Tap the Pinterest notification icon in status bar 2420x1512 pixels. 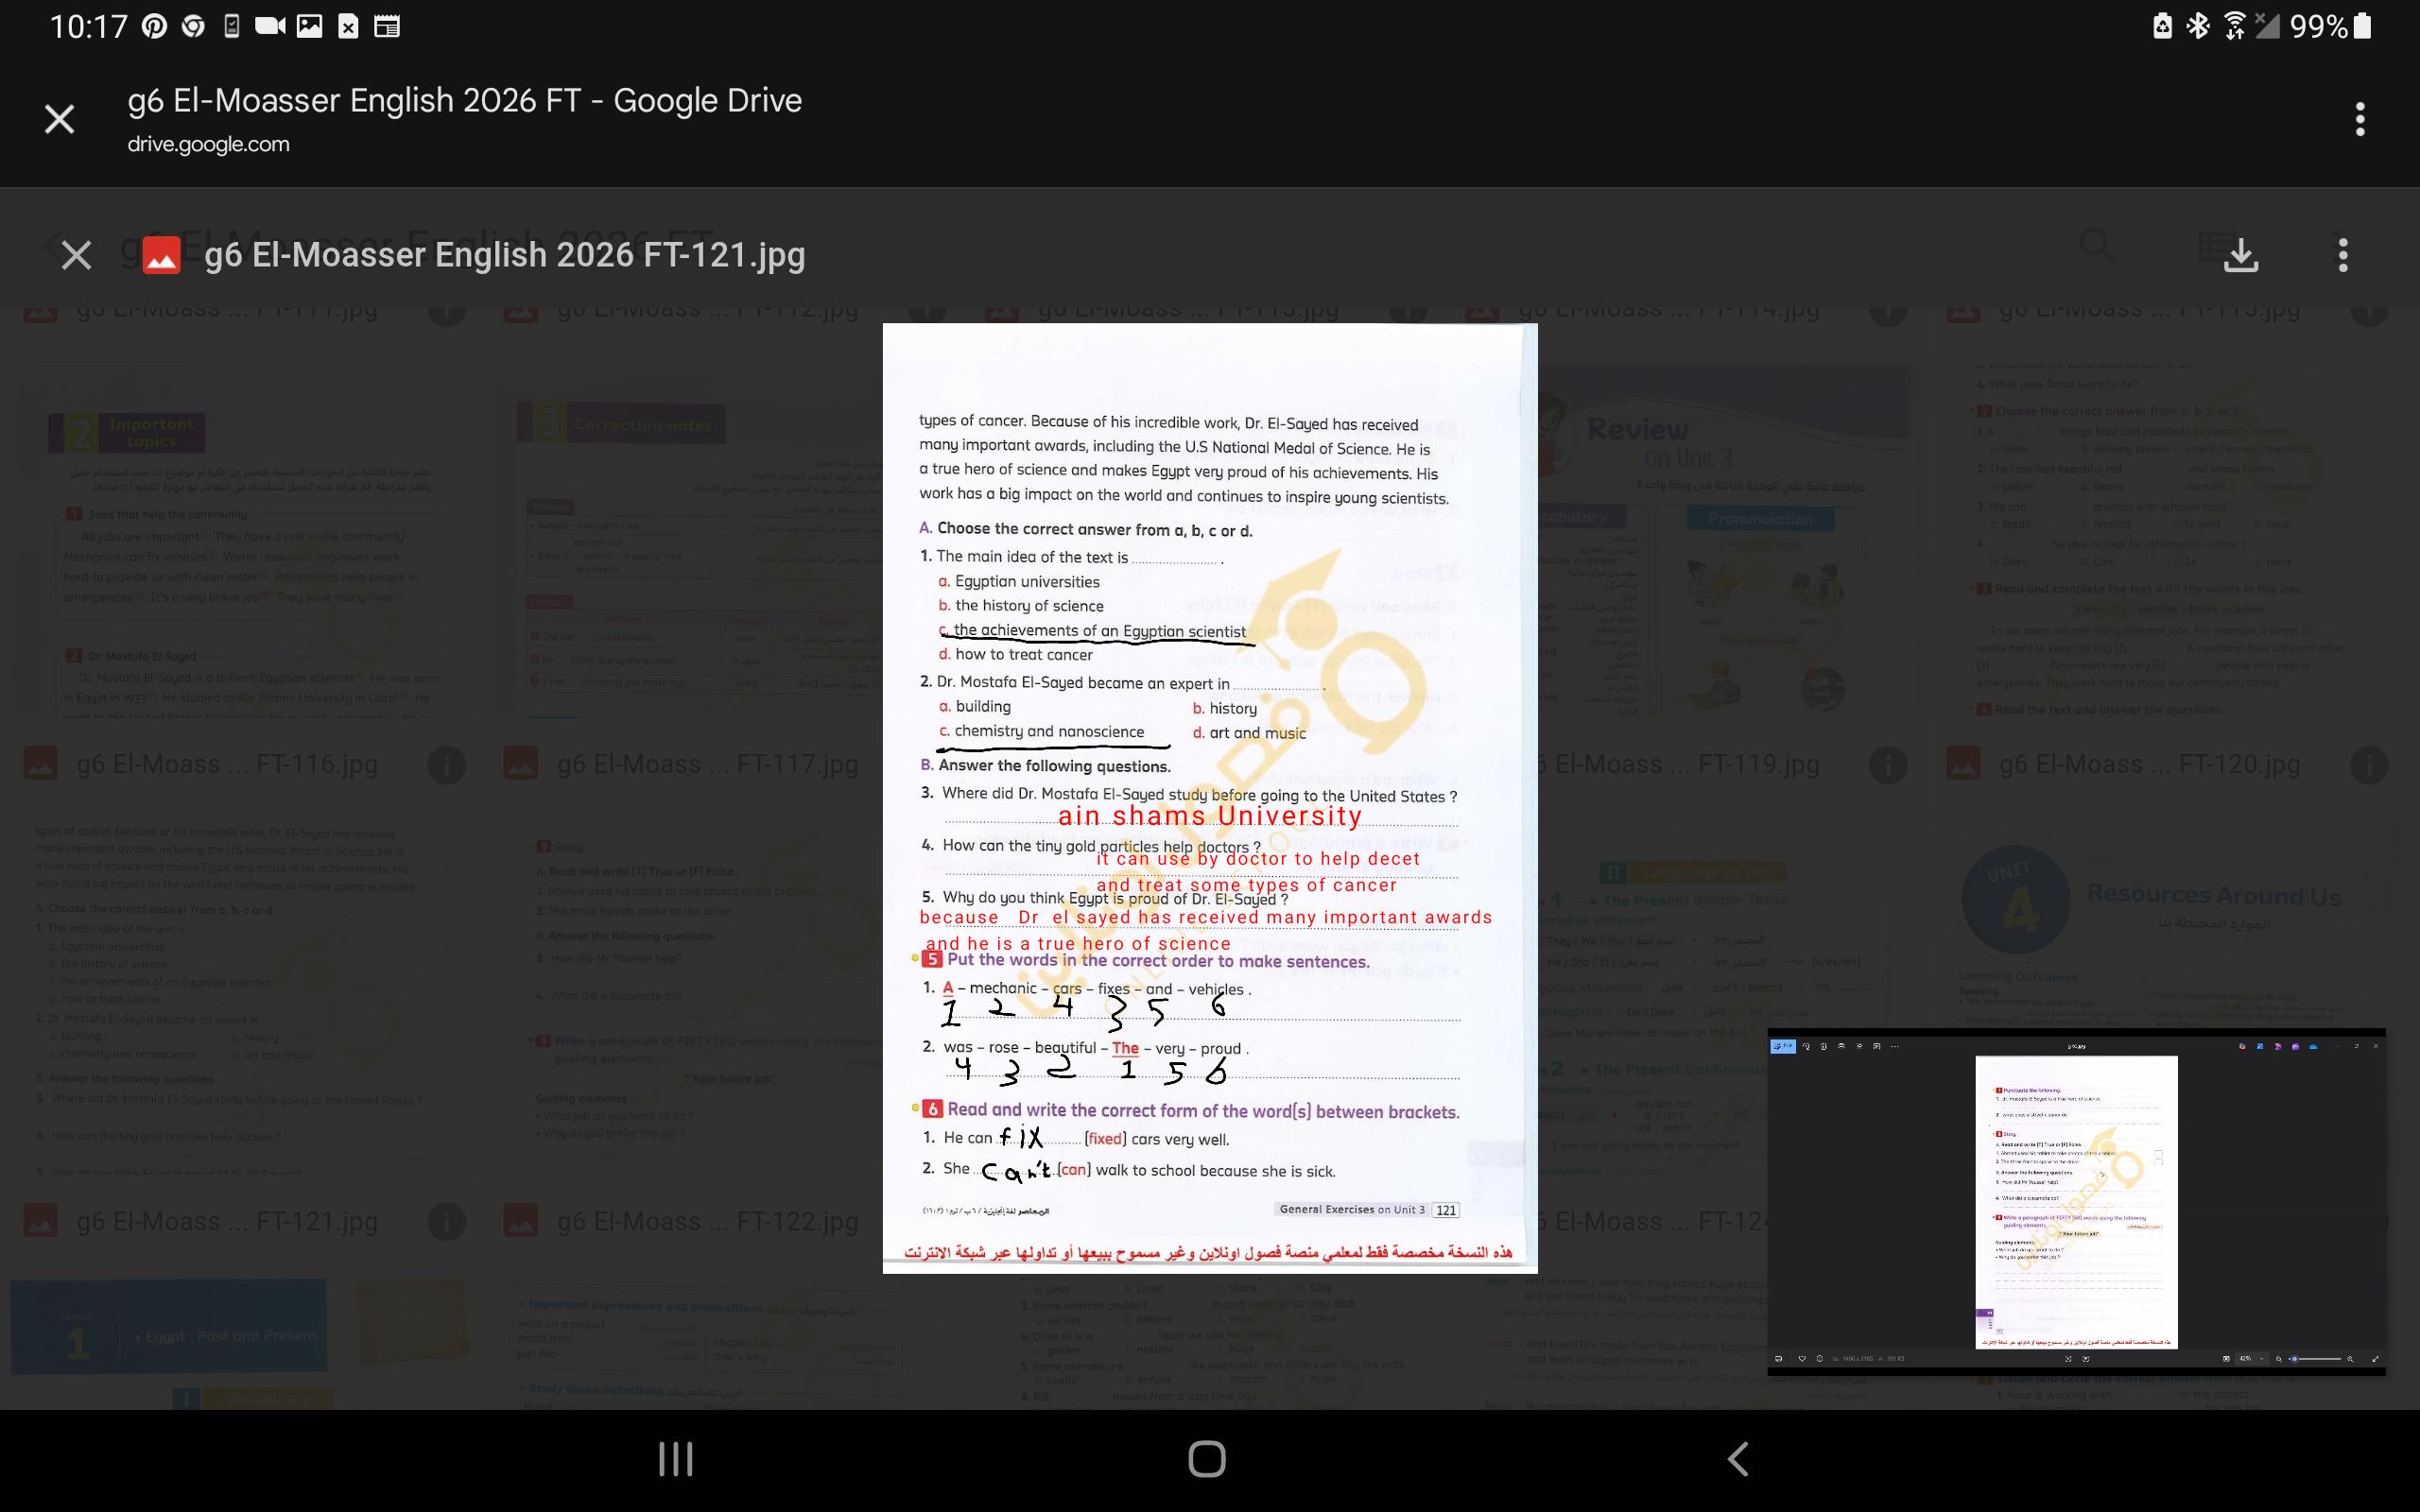coord(154,26)
